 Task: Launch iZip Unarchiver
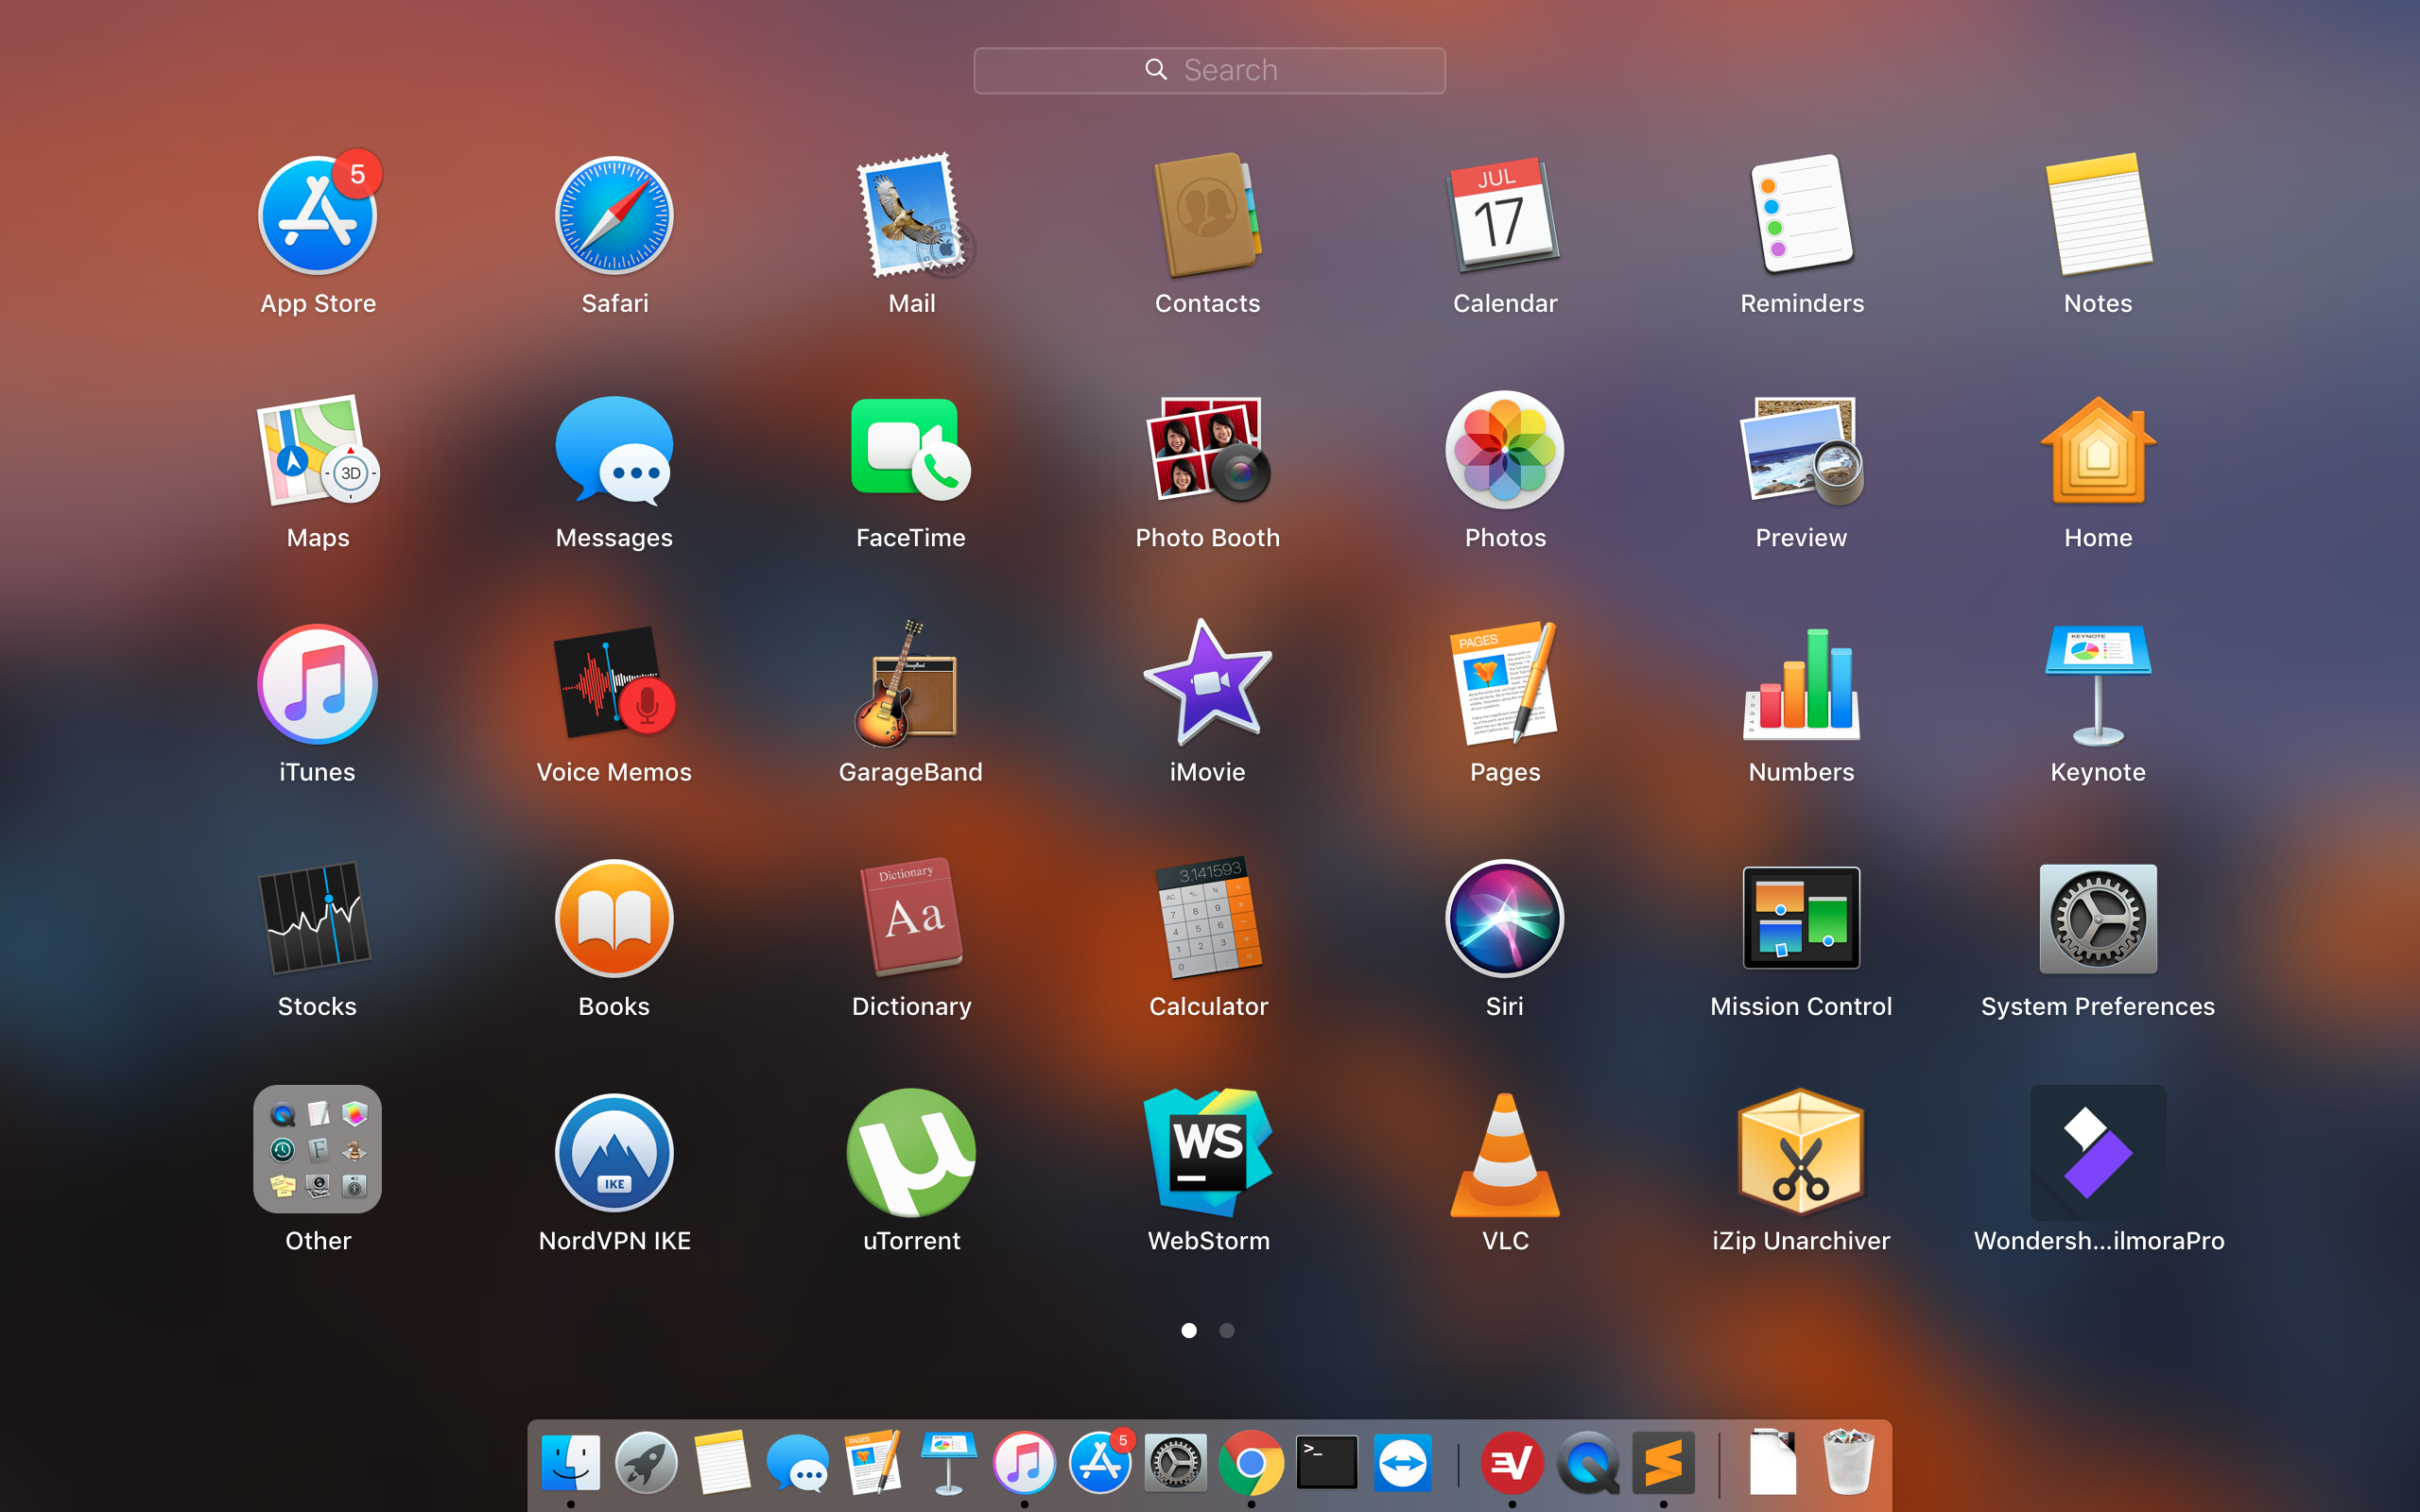pos(1802,1153)
